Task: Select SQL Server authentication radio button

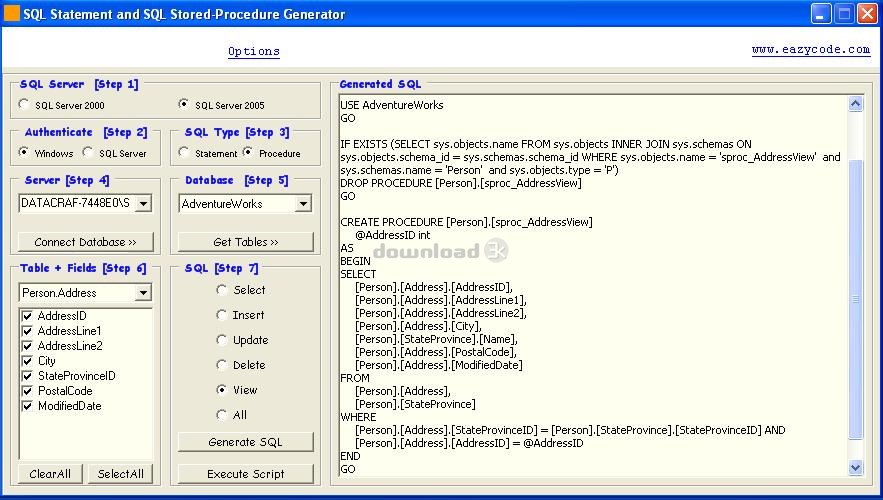Action: click(x=89, y=153)
